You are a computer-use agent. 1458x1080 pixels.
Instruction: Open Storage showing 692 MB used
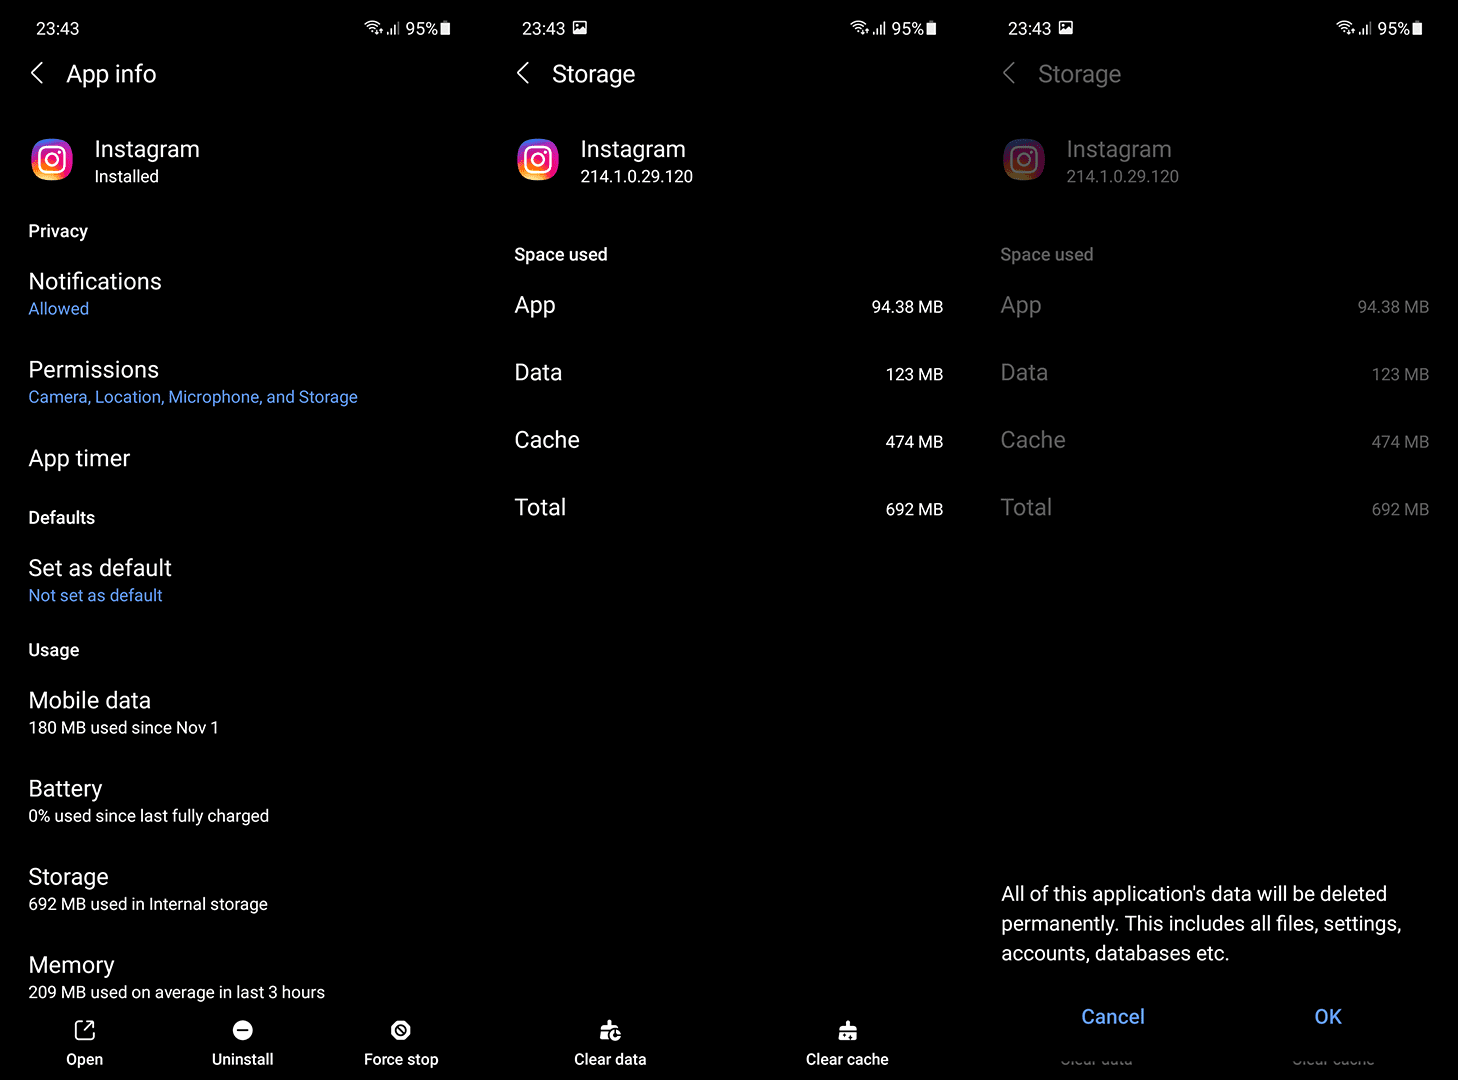click(x=243, y=889)
